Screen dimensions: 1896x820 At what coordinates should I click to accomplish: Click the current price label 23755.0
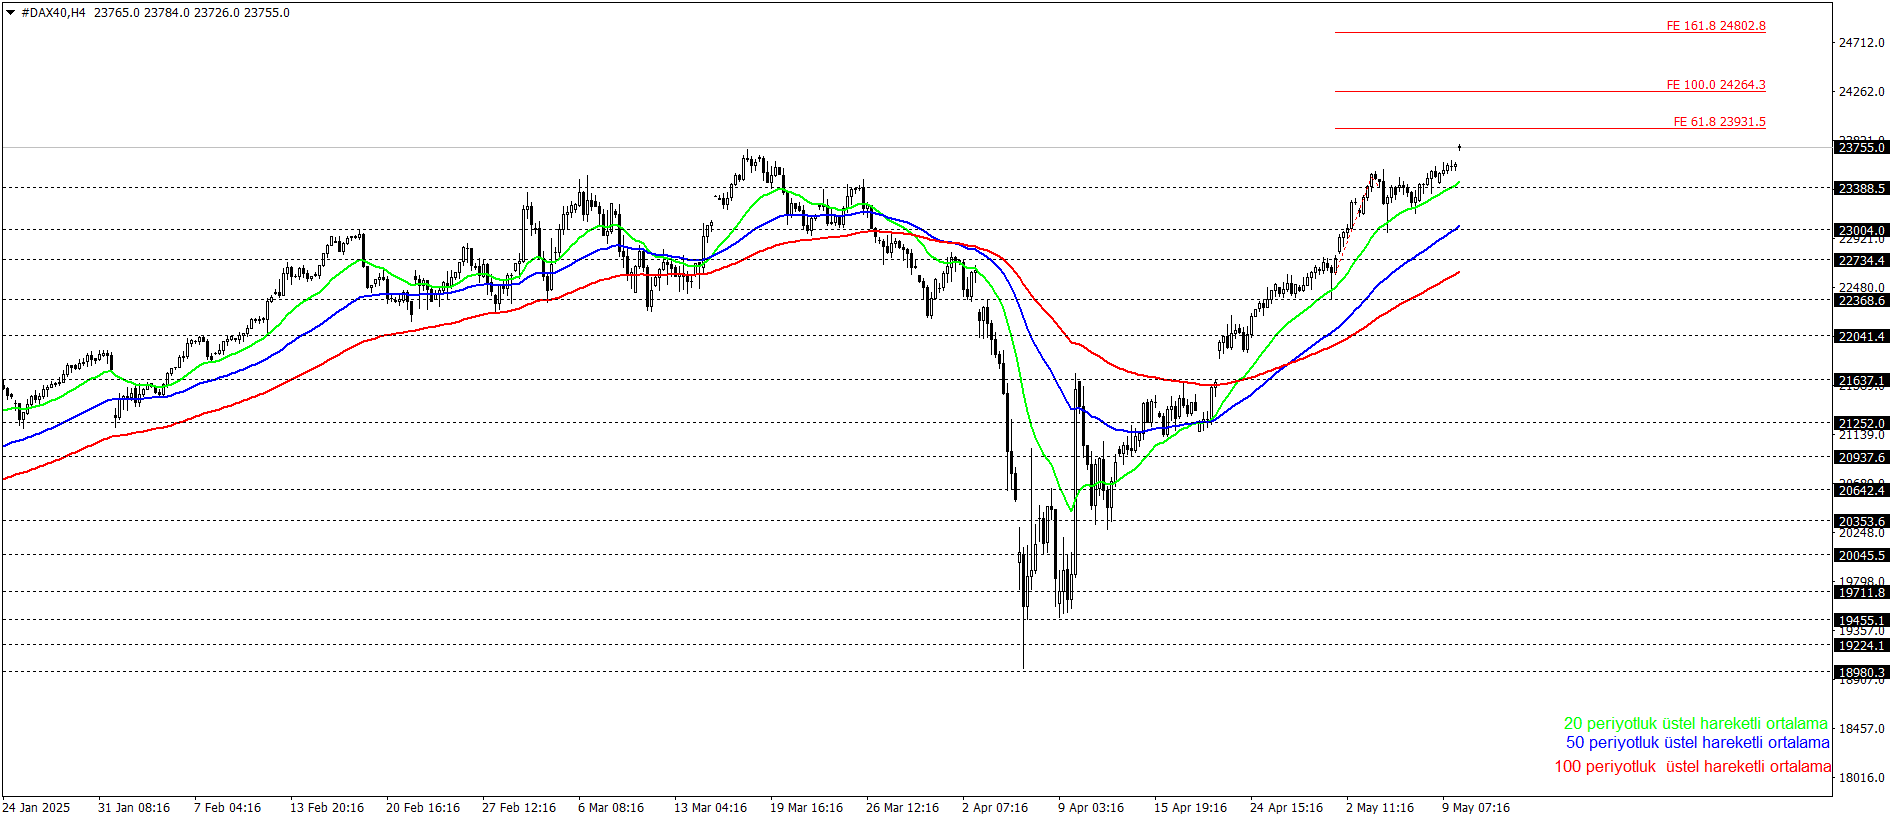point(1862,148)
